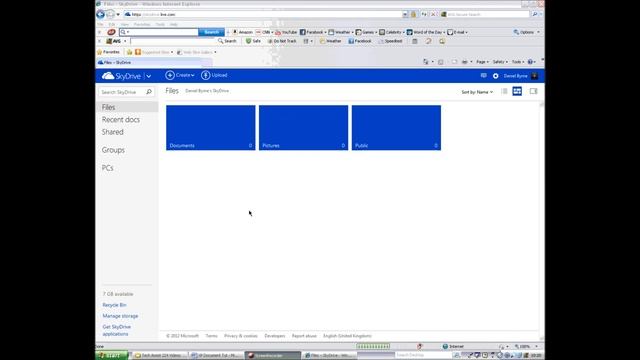
Task: Toggle the details pane icon
Action: tap(533, 91)
